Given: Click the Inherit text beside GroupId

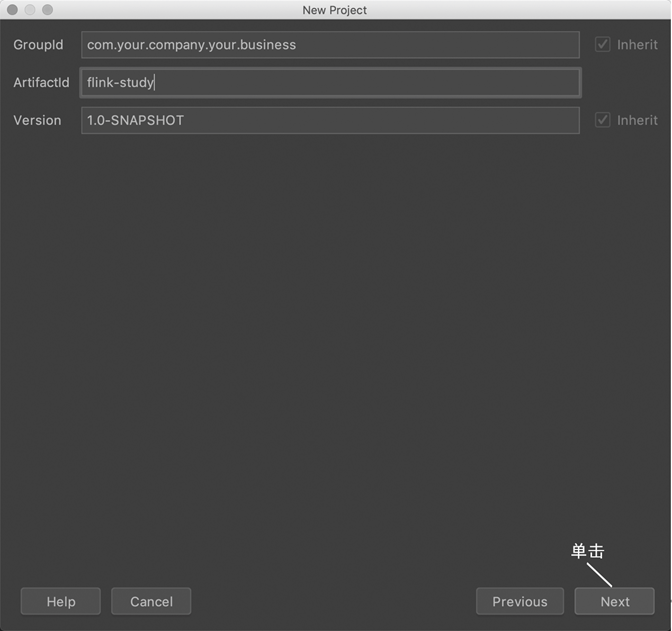Looking at the screenshot, I should [x=637, y=45].
